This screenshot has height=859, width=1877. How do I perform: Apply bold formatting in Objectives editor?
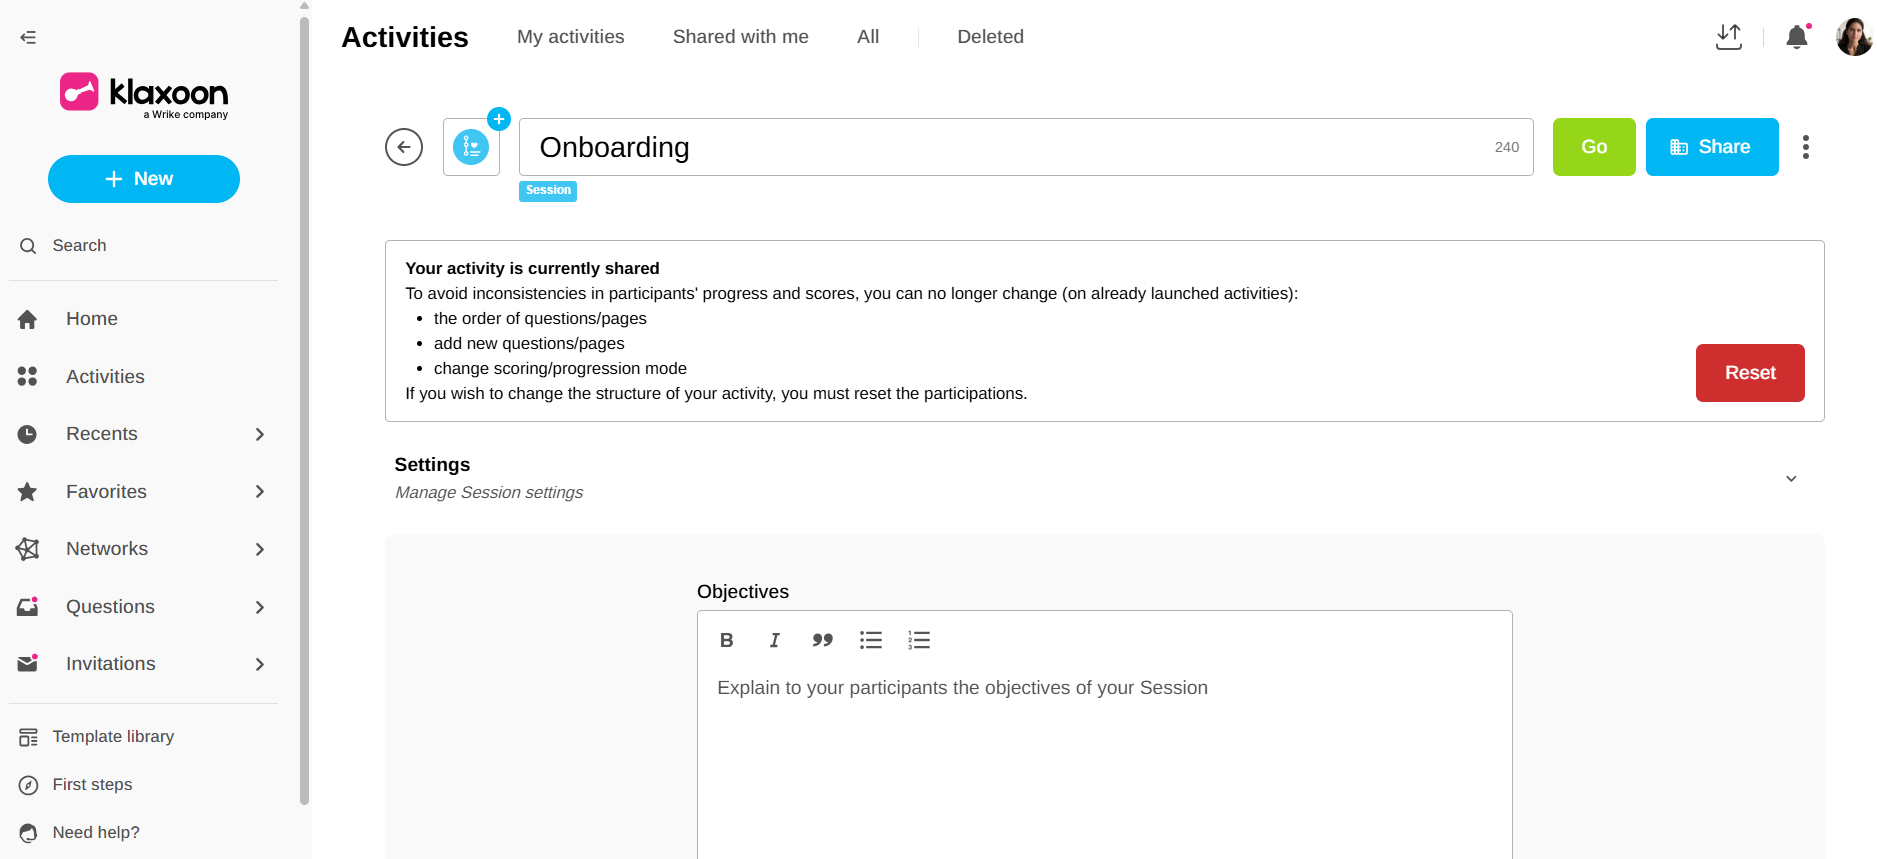pyautogui.click(x=727, y=640)
